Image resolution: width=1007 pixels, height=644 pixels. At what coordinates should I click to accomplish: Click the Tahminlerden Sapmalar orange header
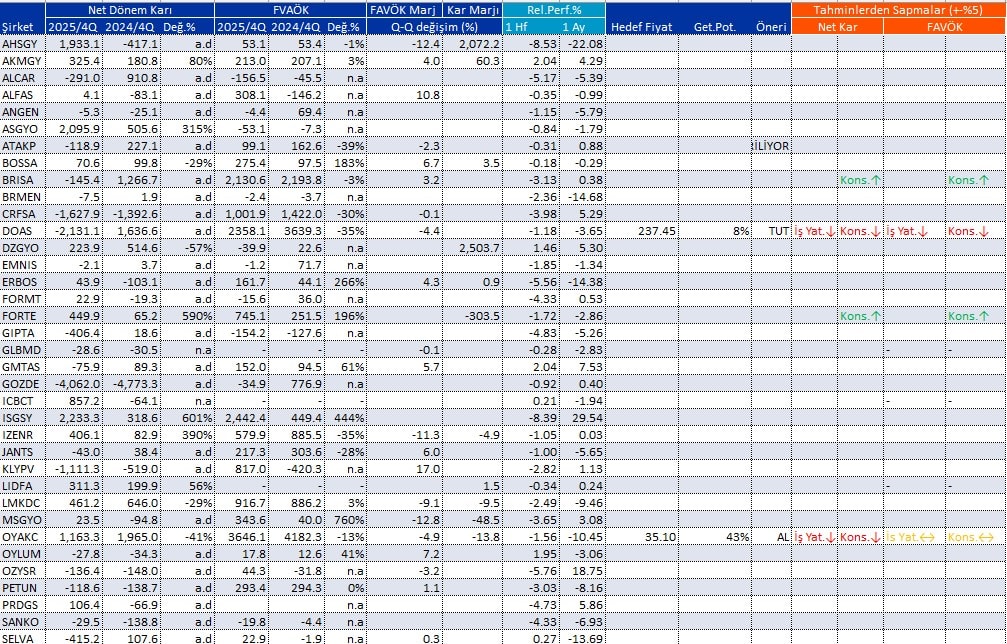click(898, 10)
